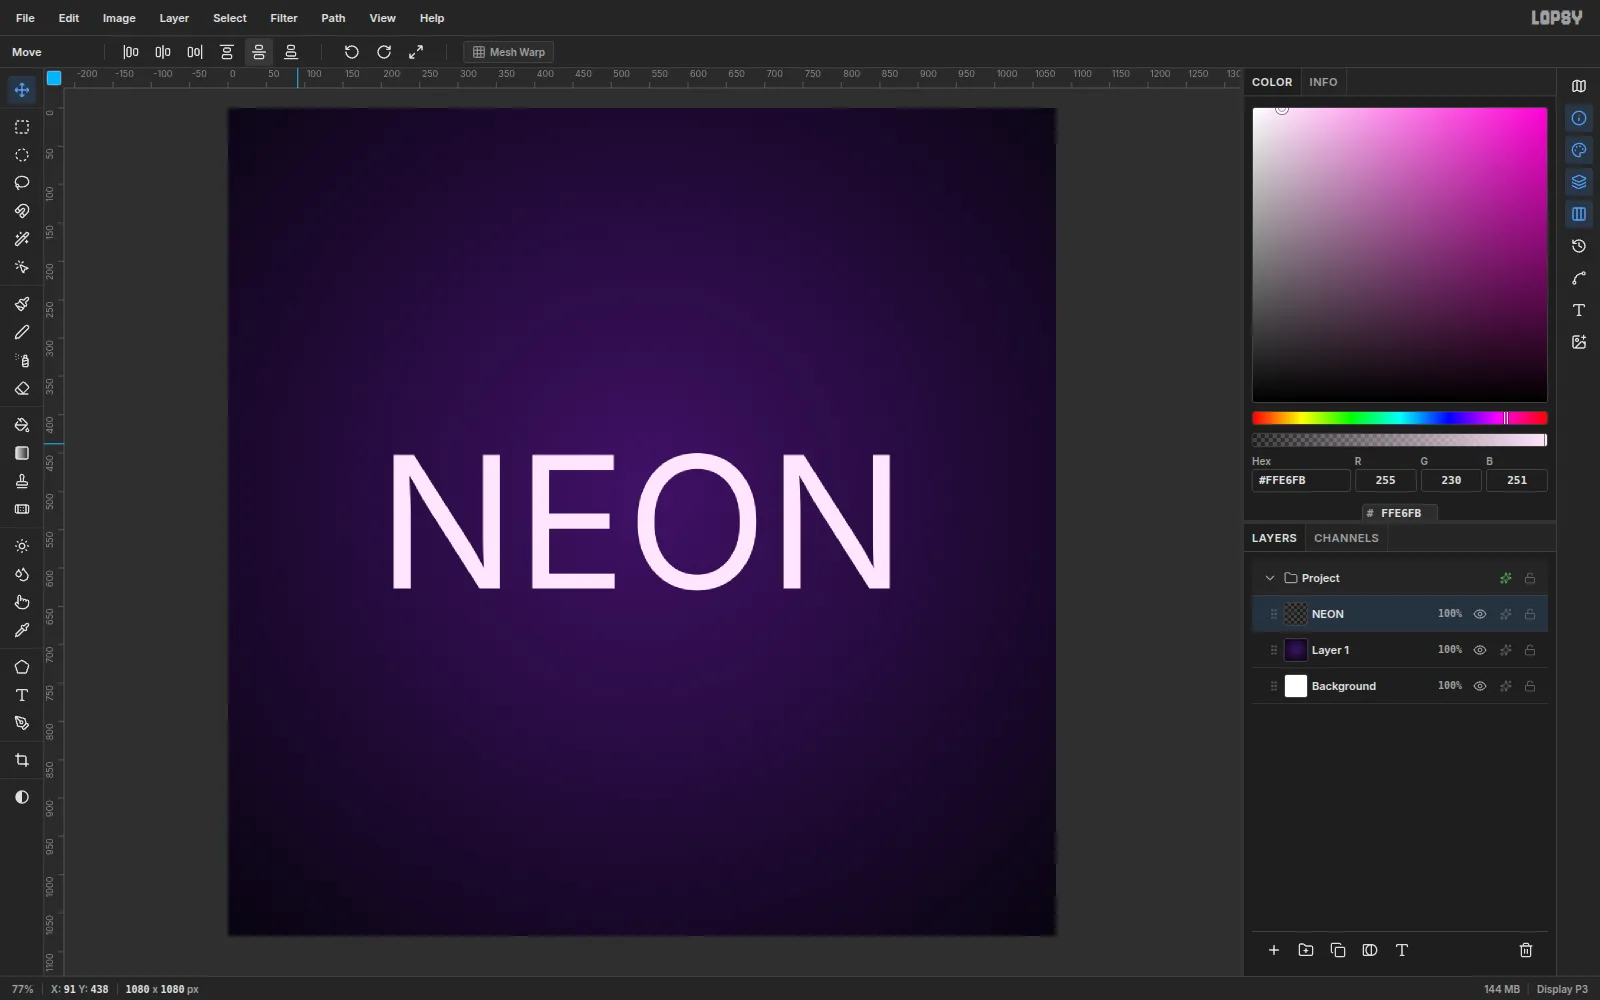Collapse the Project group chevron
Image resolution: width=1600 pixels, height=1000 pixels.
[x=1270, y=578]
